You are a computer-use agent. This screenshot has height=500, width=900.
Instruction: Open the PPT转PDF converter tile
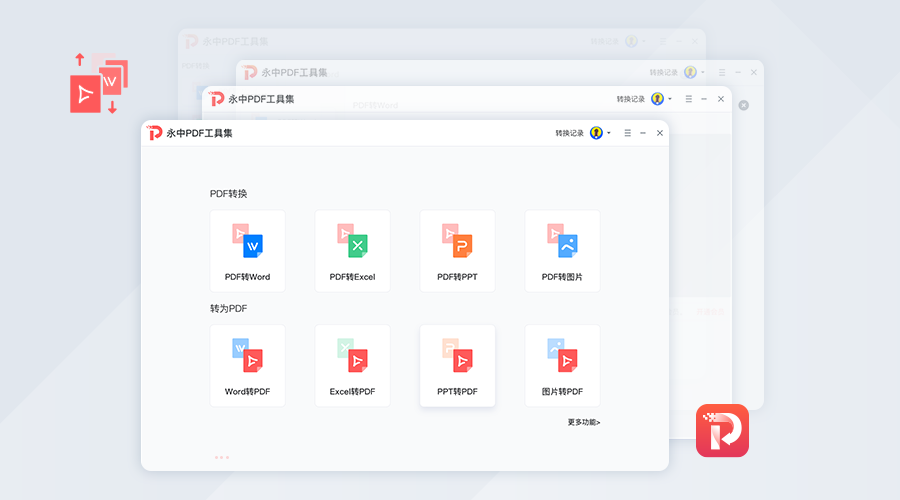click(457, 366)
